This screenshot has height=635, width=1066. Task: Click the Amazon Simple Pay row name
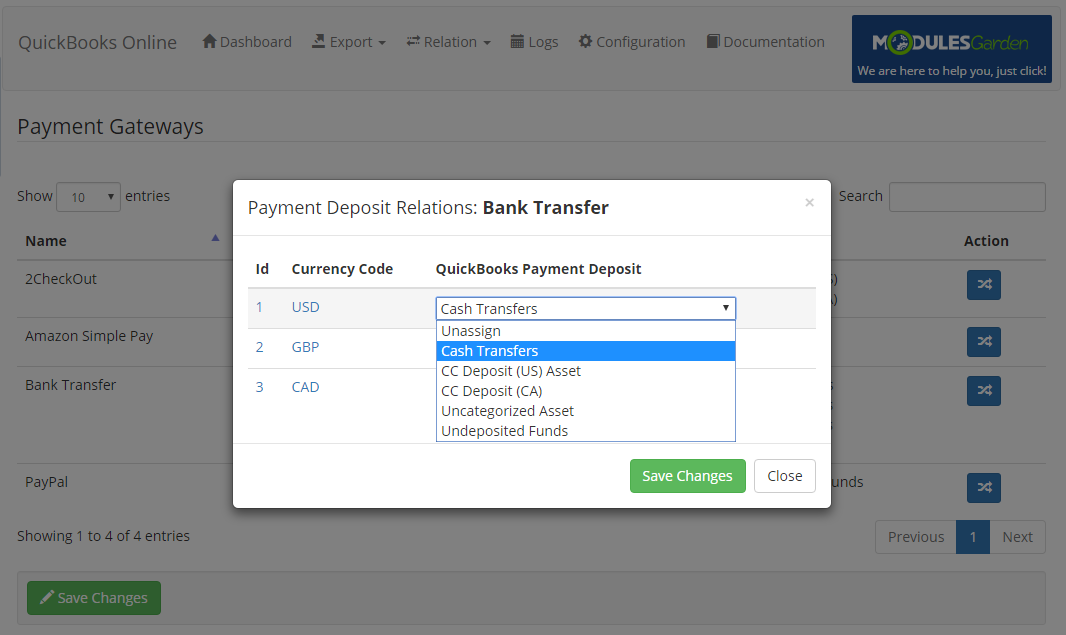coord(89,337)
